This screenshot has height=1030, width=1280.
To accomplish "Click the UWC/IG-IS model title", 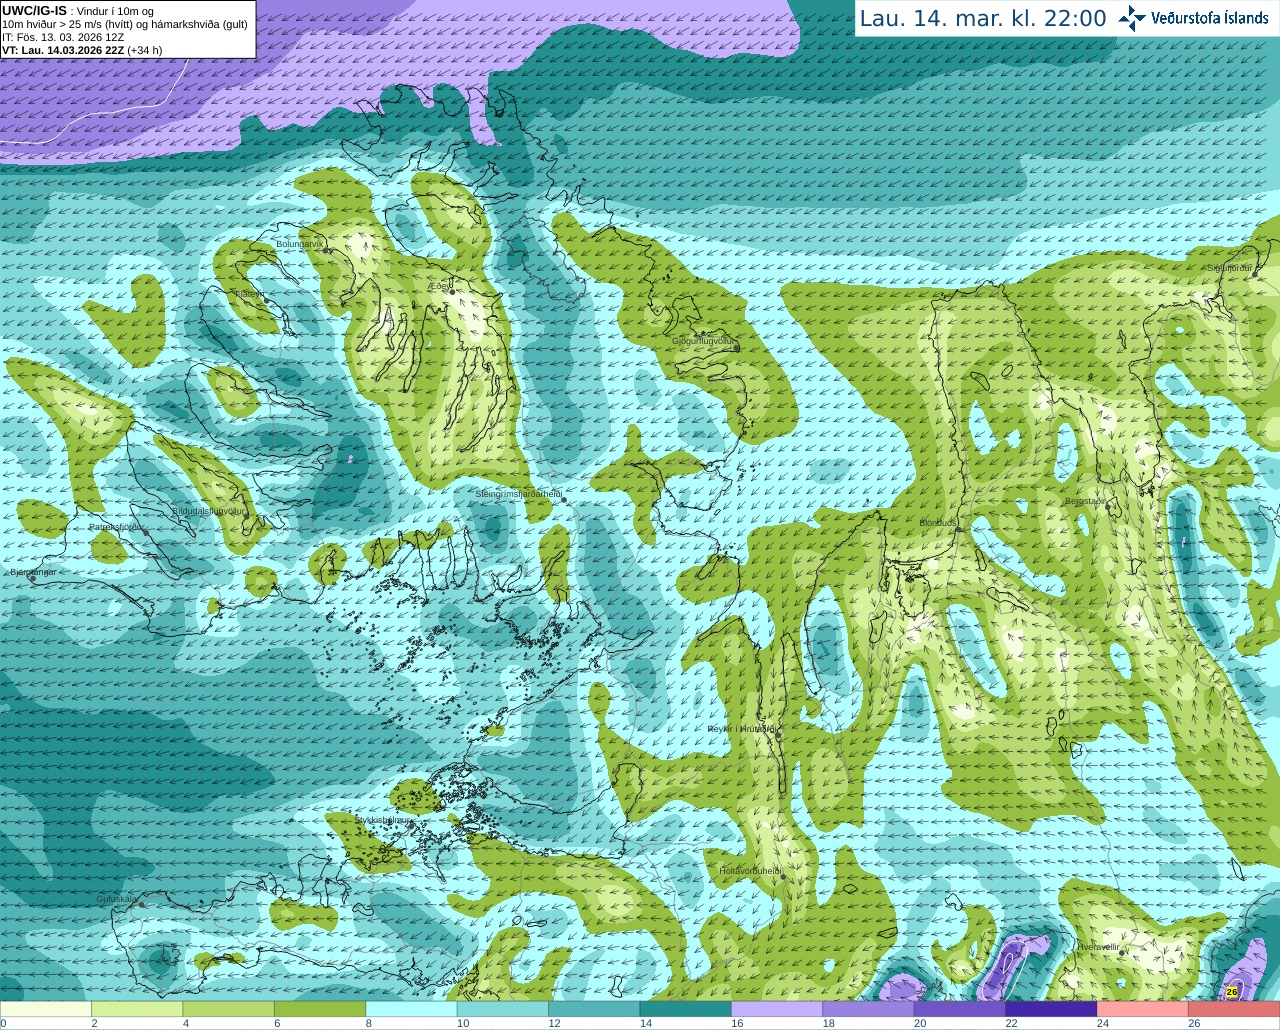I will pos(35,10).
